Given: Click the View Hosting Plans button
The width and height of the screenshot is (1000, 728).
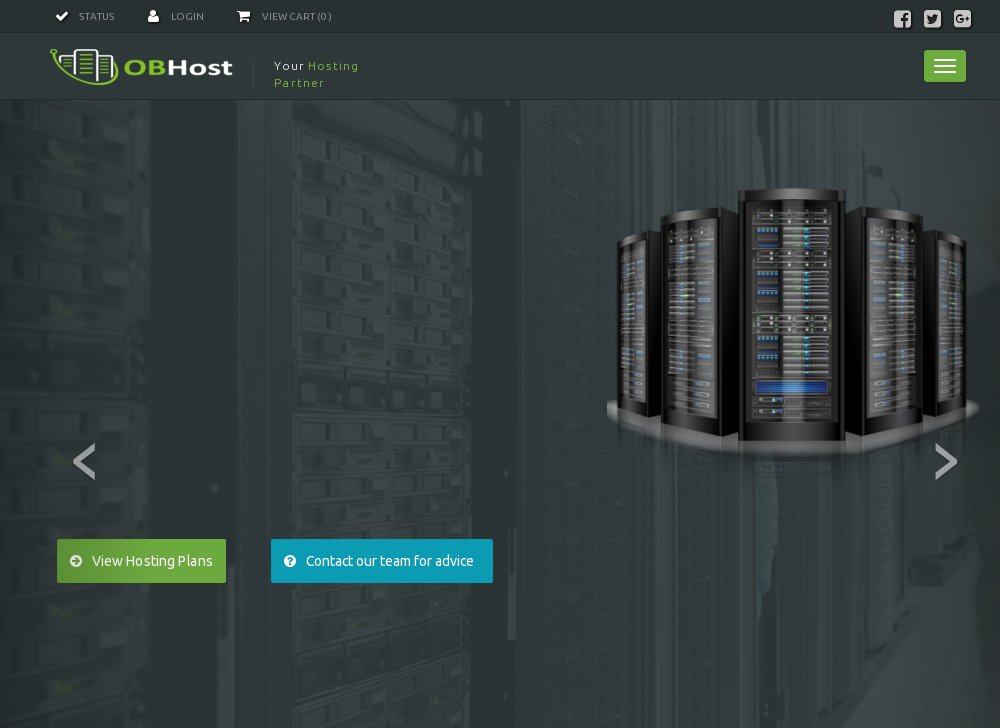Looking at the screenshot, I should [141, 561].
